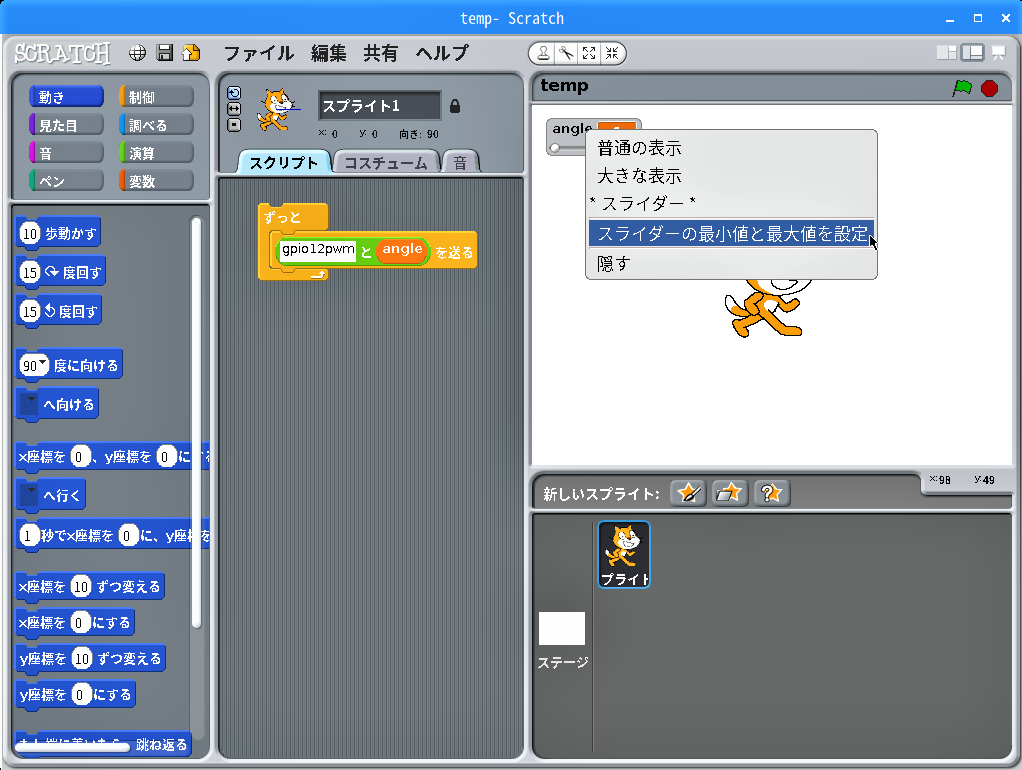Switch to the スクリプト tab

tap(284, 162)
